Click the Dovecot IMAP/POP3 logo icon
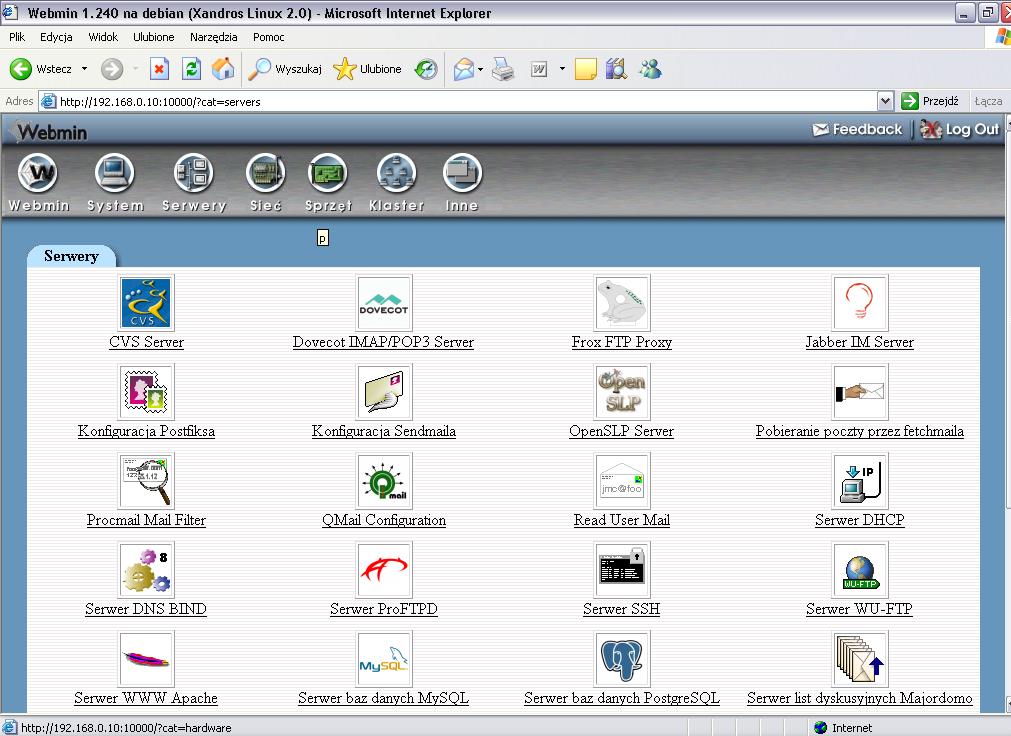 pyautogui.click(x=384, y=303)
